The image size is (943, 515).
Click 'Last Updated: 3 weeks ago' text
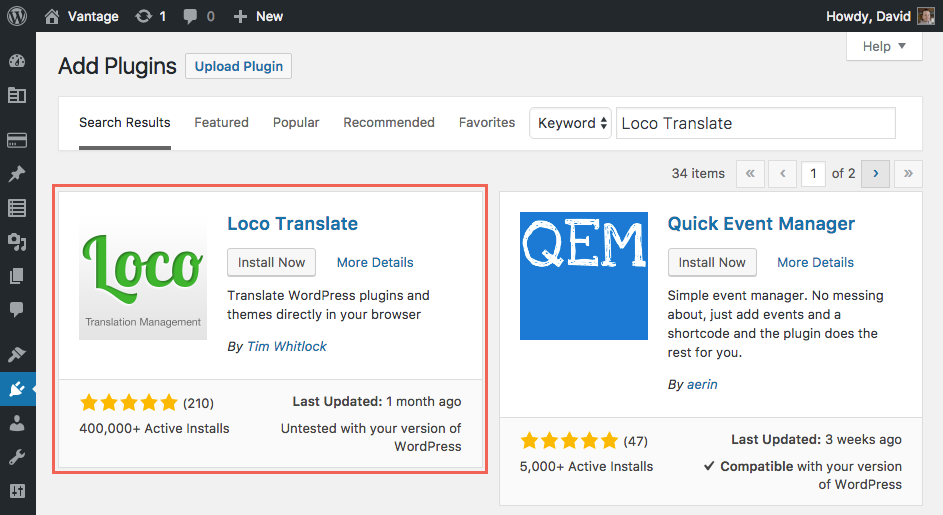pos(817,440)
